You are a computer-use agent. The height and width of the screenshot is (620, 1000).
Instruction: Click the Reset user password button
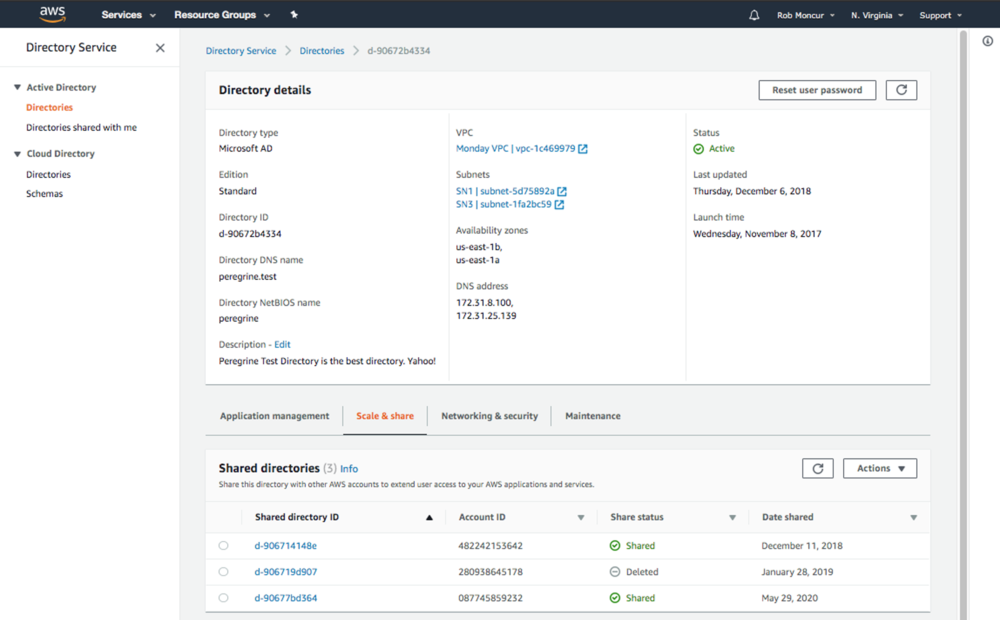817,90
